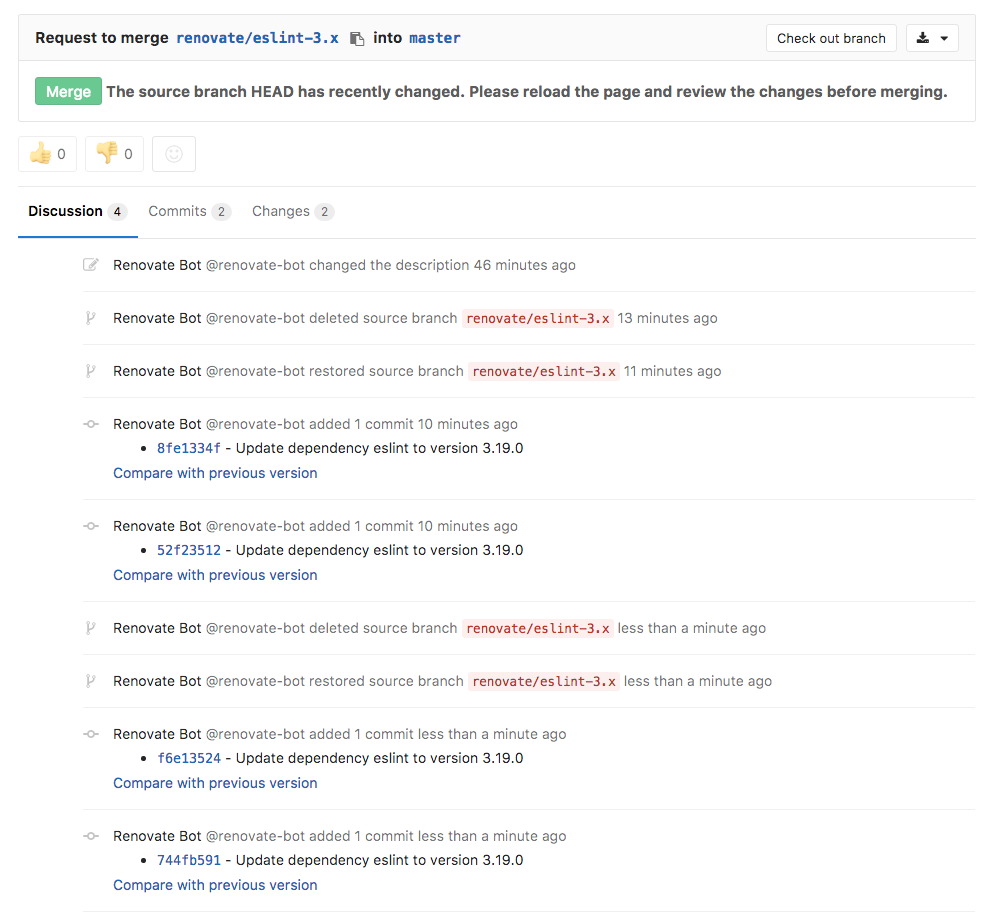Click commit icon beside the 52f23512 commit note

coord(91,526)
